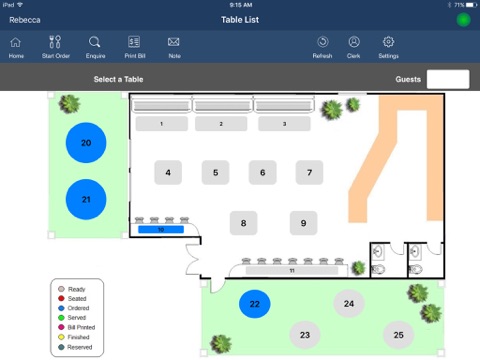Select blue bar counter table 10
Screen dimensions: 480x360
pos(161,229)
